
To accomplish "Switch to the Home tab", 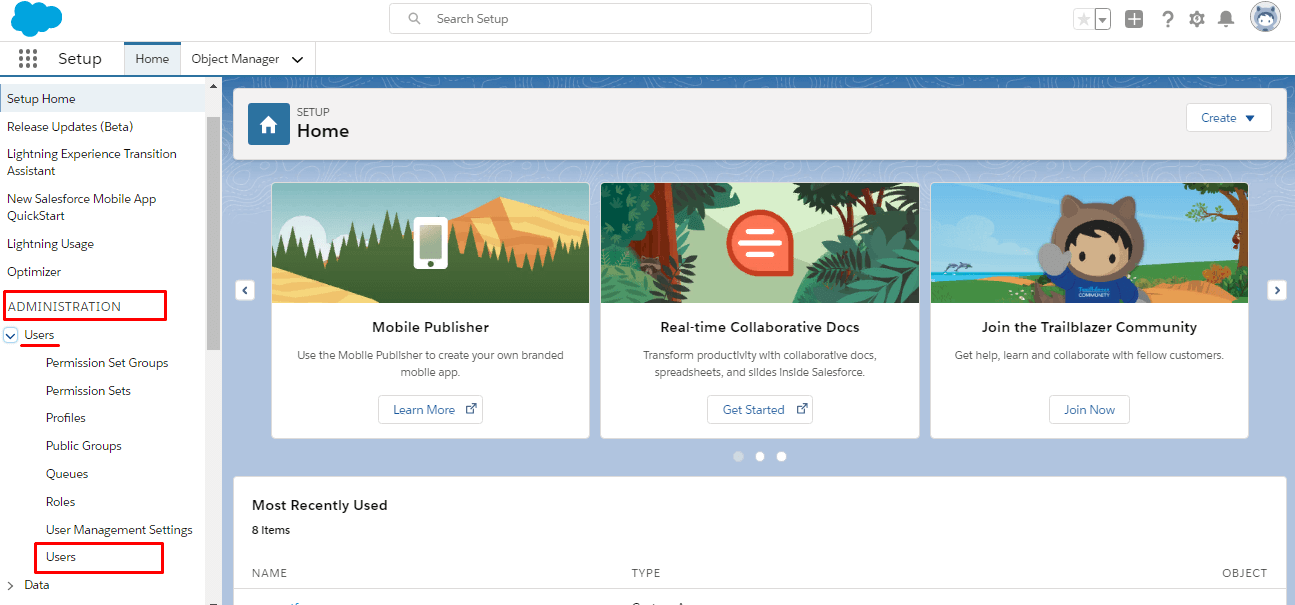I will coord(152,59).
